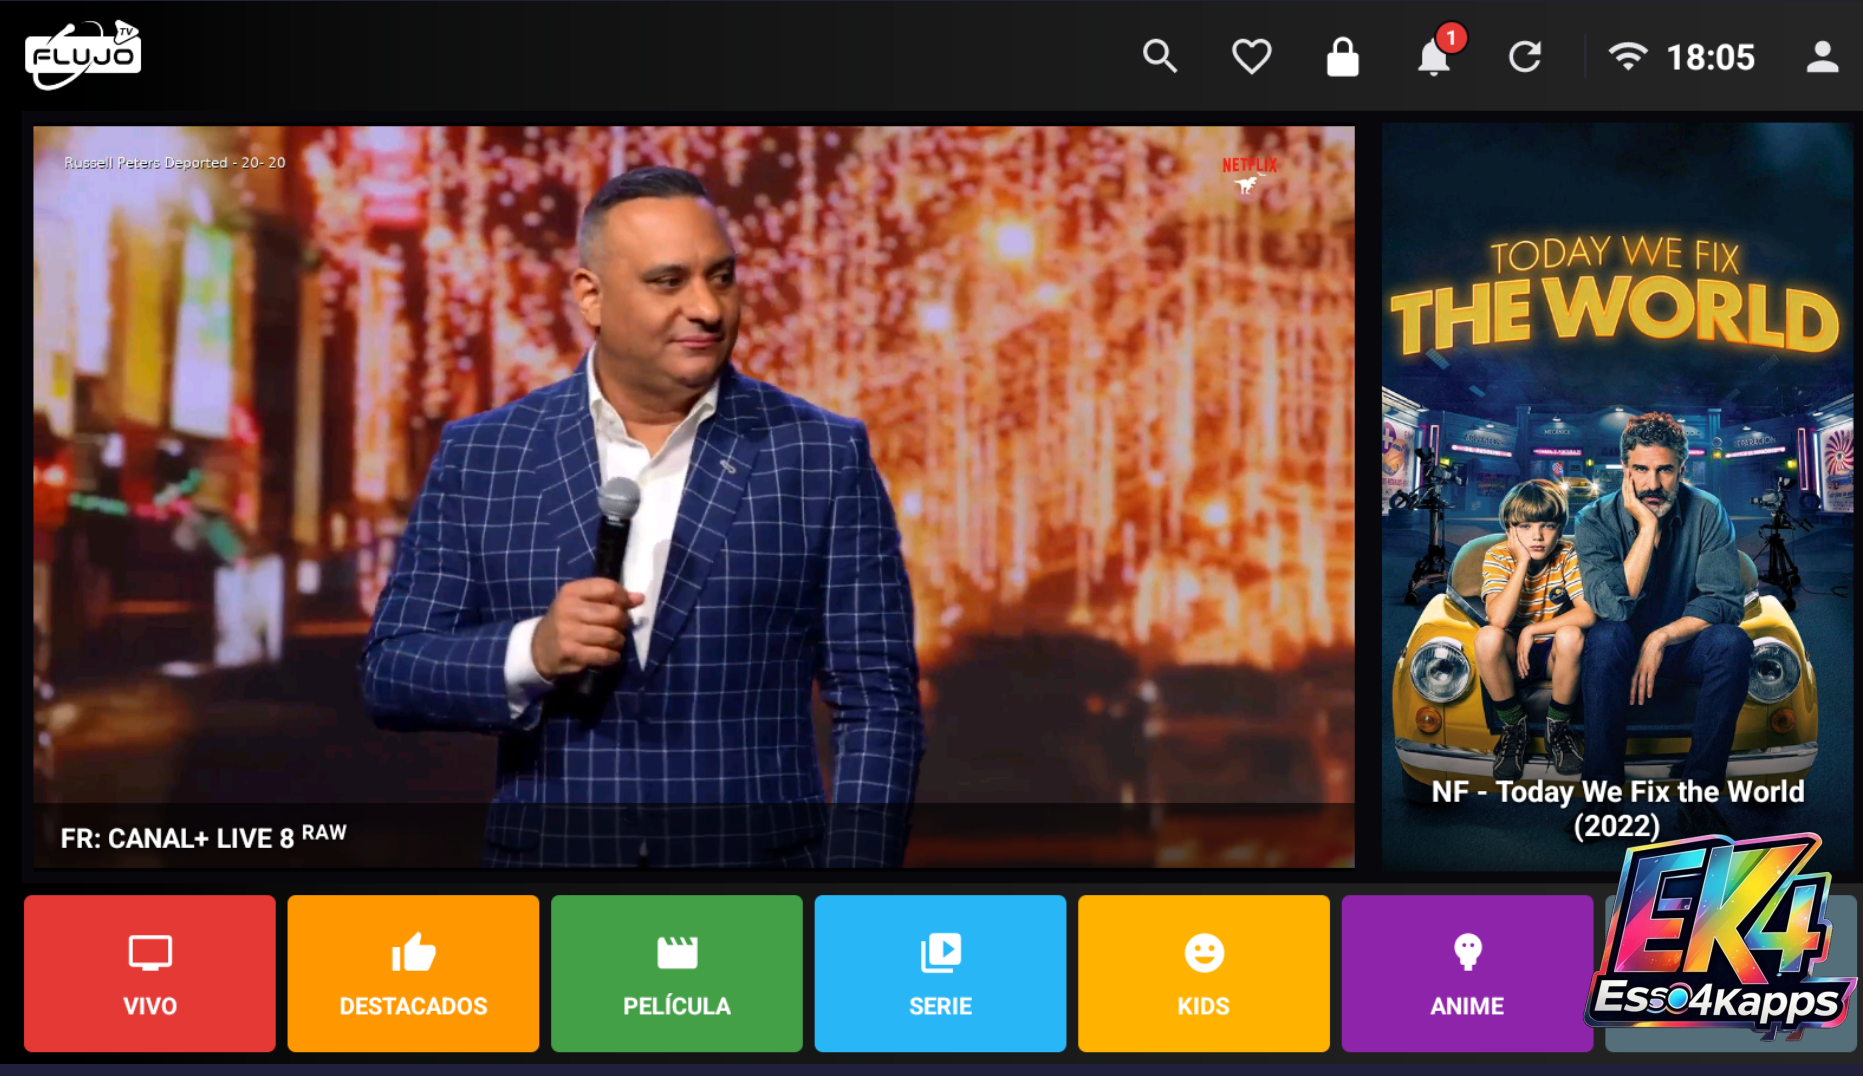Viewport: 1863px width, 1076px height.
Task: Click the refresh arrow icon
Action: click(x=1525, y=57)
